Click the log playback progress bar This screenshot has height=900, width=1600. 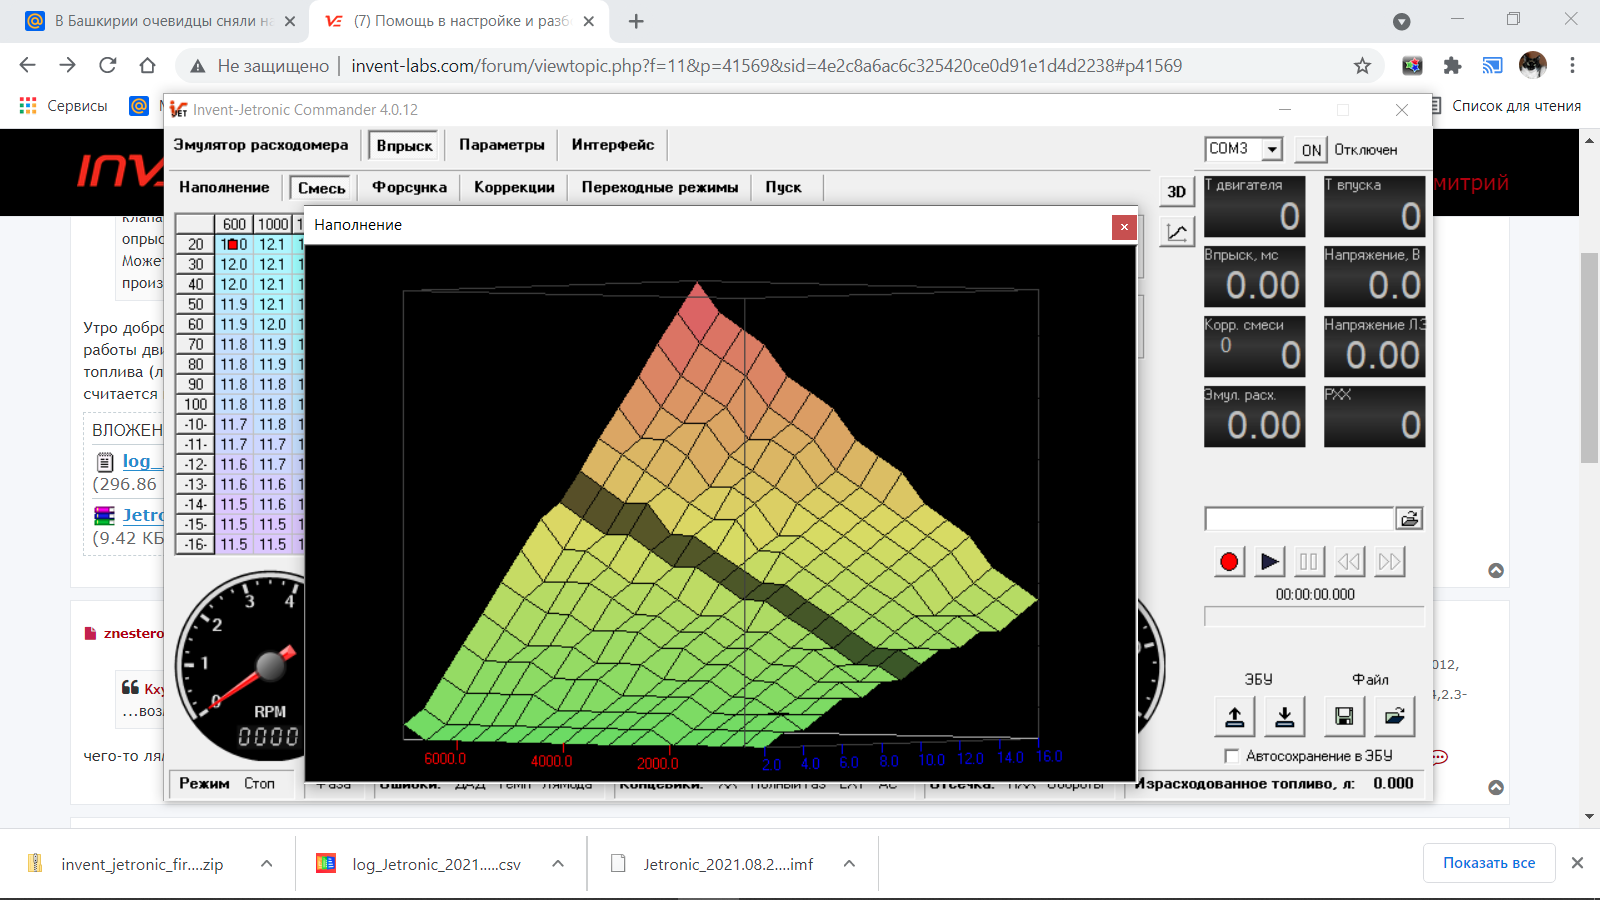tap(1314, 616)
